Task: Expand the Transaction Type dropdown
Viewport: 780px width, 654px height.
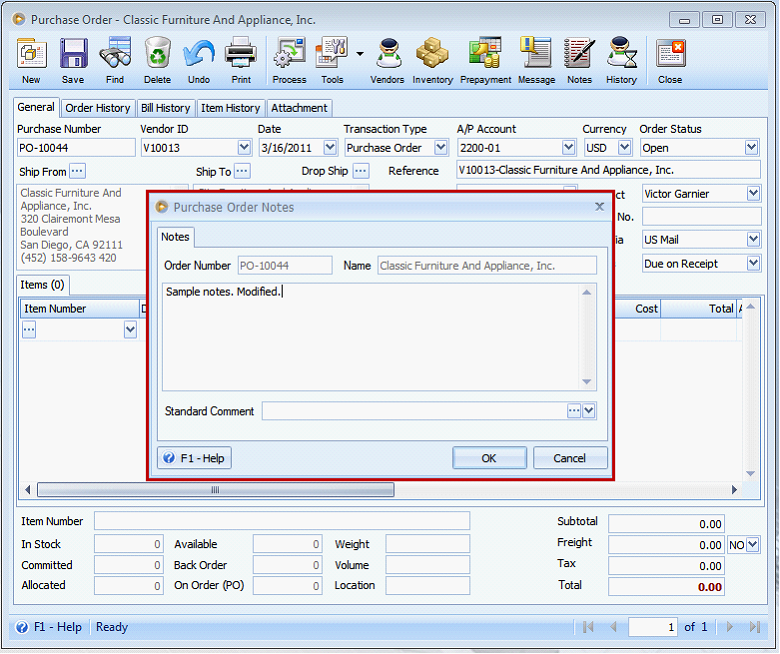Action: tap(441, 148)
